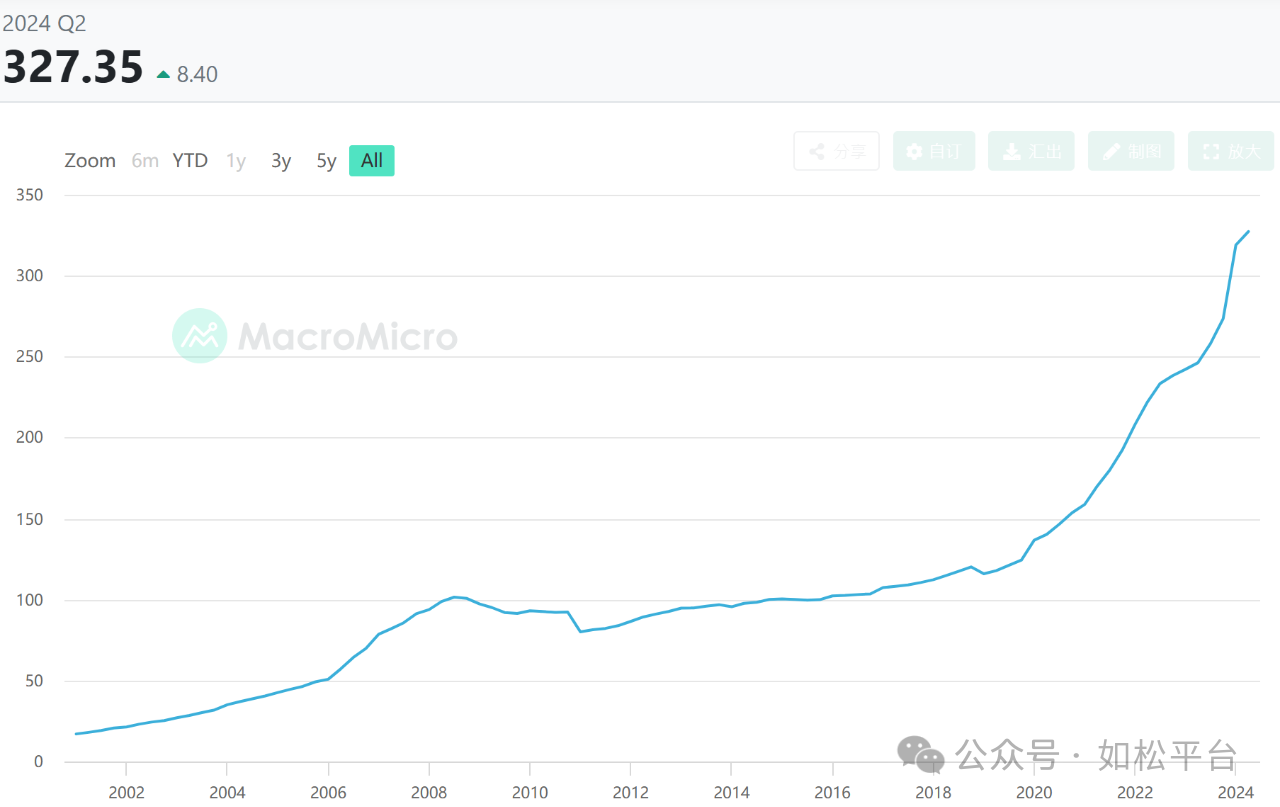Screen dimensions: 1280x807
Task: Select the pencil draw-chart button (制图)
Action: point(1131,151)
